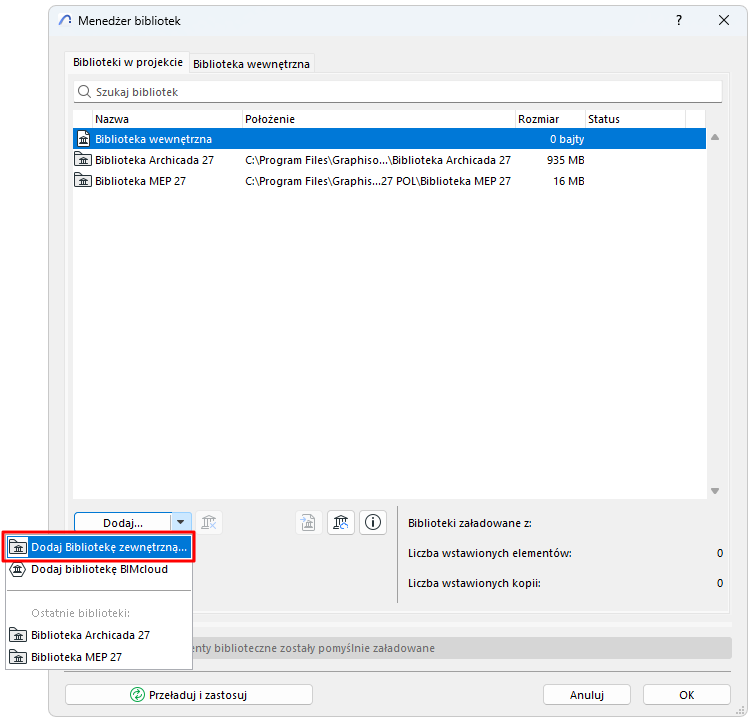Image resolution: width=751 pixels, height=720 pixels.
Task: Click the Biblioteka wewnętrzna row icon
Action: click(x=83, y=139)
